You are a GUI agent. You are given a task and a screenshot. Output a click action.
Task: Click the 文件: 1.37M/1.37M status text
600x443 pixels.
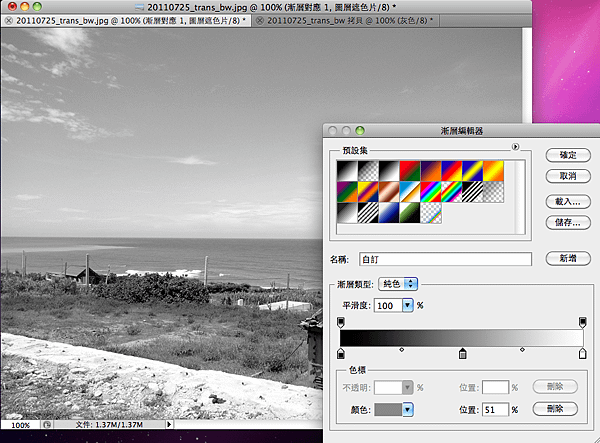coord(109,425)
